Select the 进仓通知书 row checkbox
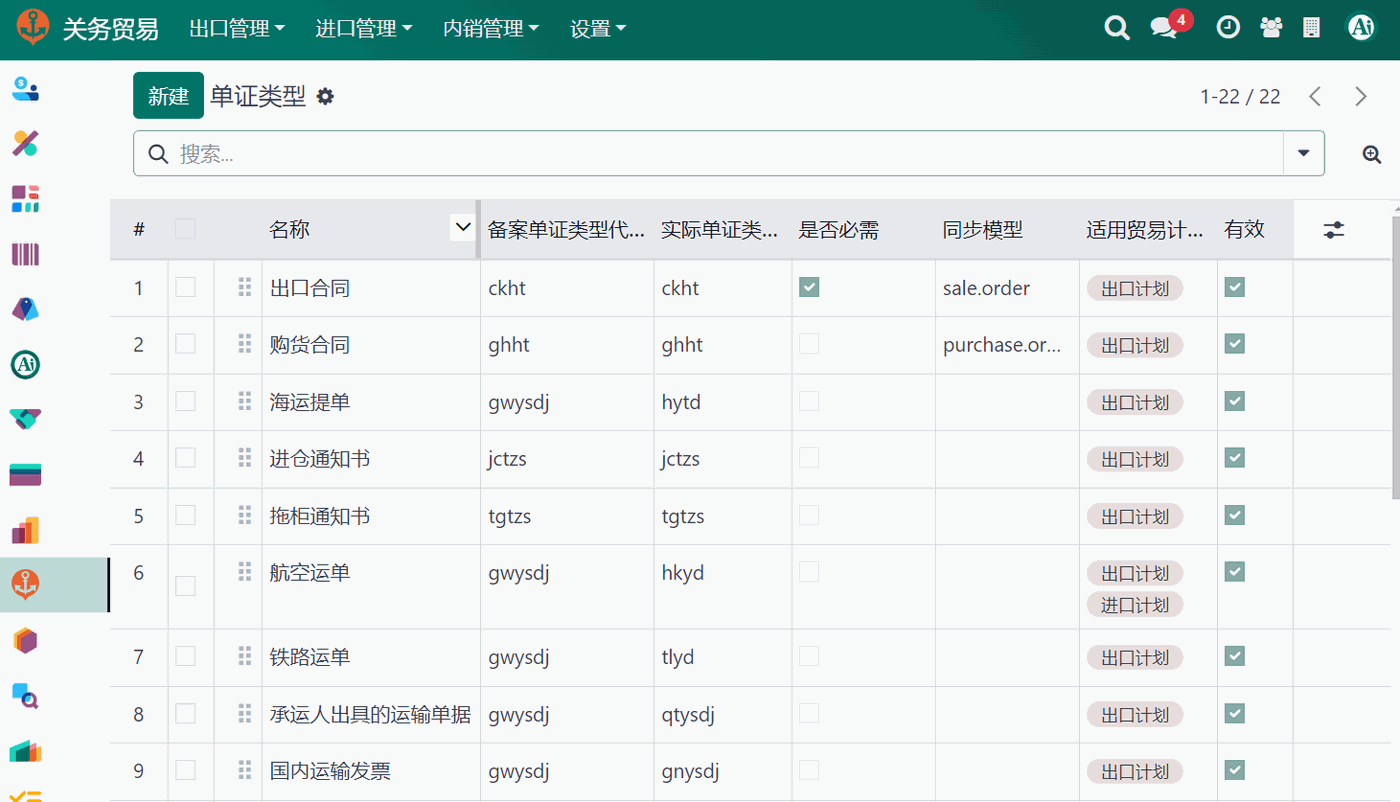 [185, 458]
